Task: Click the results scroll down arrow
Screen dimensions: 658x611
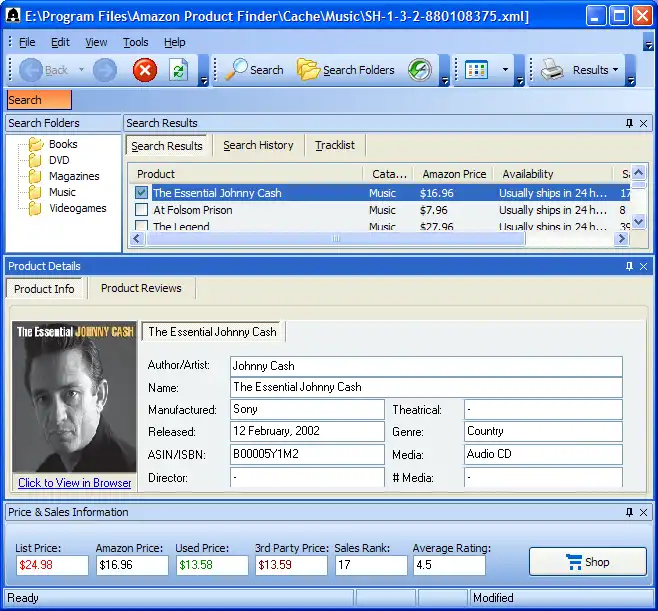Action: click(x=639, y=221)
